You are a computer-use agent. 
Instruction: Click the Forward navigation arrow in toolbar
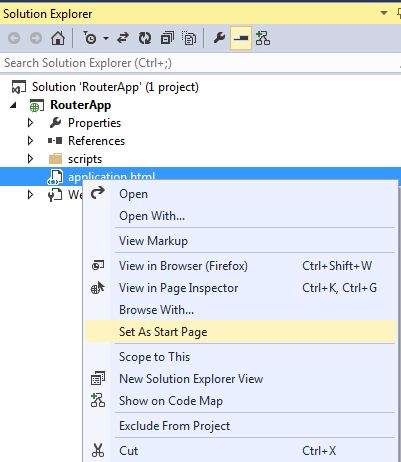[x=36, y=38]
